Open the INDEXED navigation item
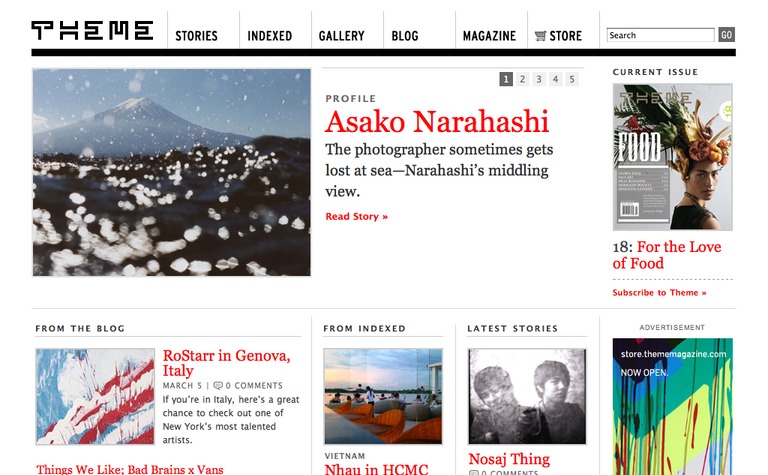 [x=269, y=36]
